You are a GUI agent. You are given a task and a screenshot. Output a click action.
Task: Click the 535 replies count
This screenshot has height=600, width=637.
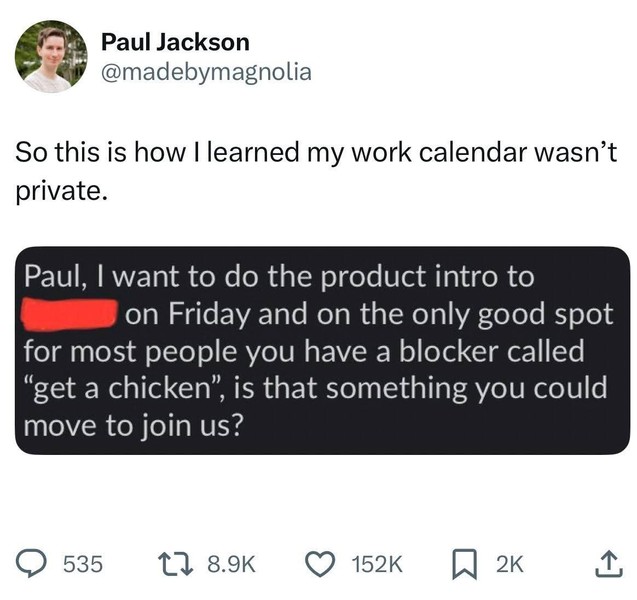83,563
